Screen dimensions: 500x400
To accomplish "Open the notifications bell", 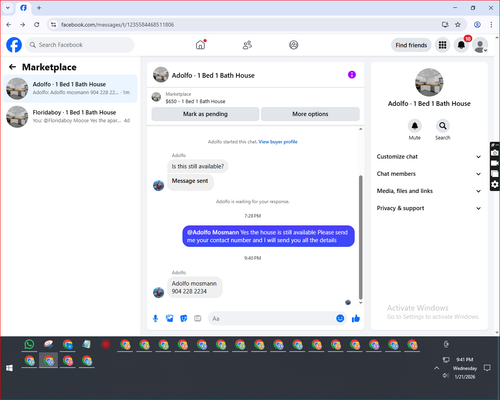I will pyautogui.click(x=461, y=45).
